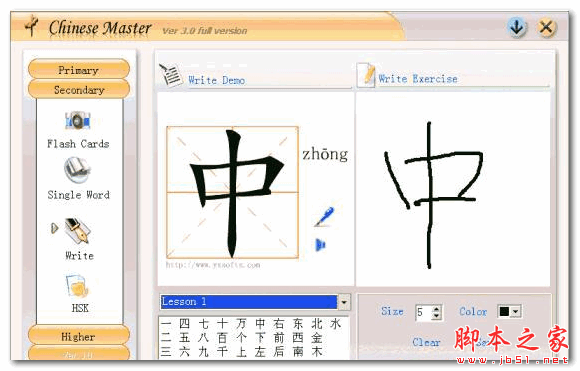The image size is (580, 371).
Task: Click the black color swatch
Action: click(x=504, y=311)
